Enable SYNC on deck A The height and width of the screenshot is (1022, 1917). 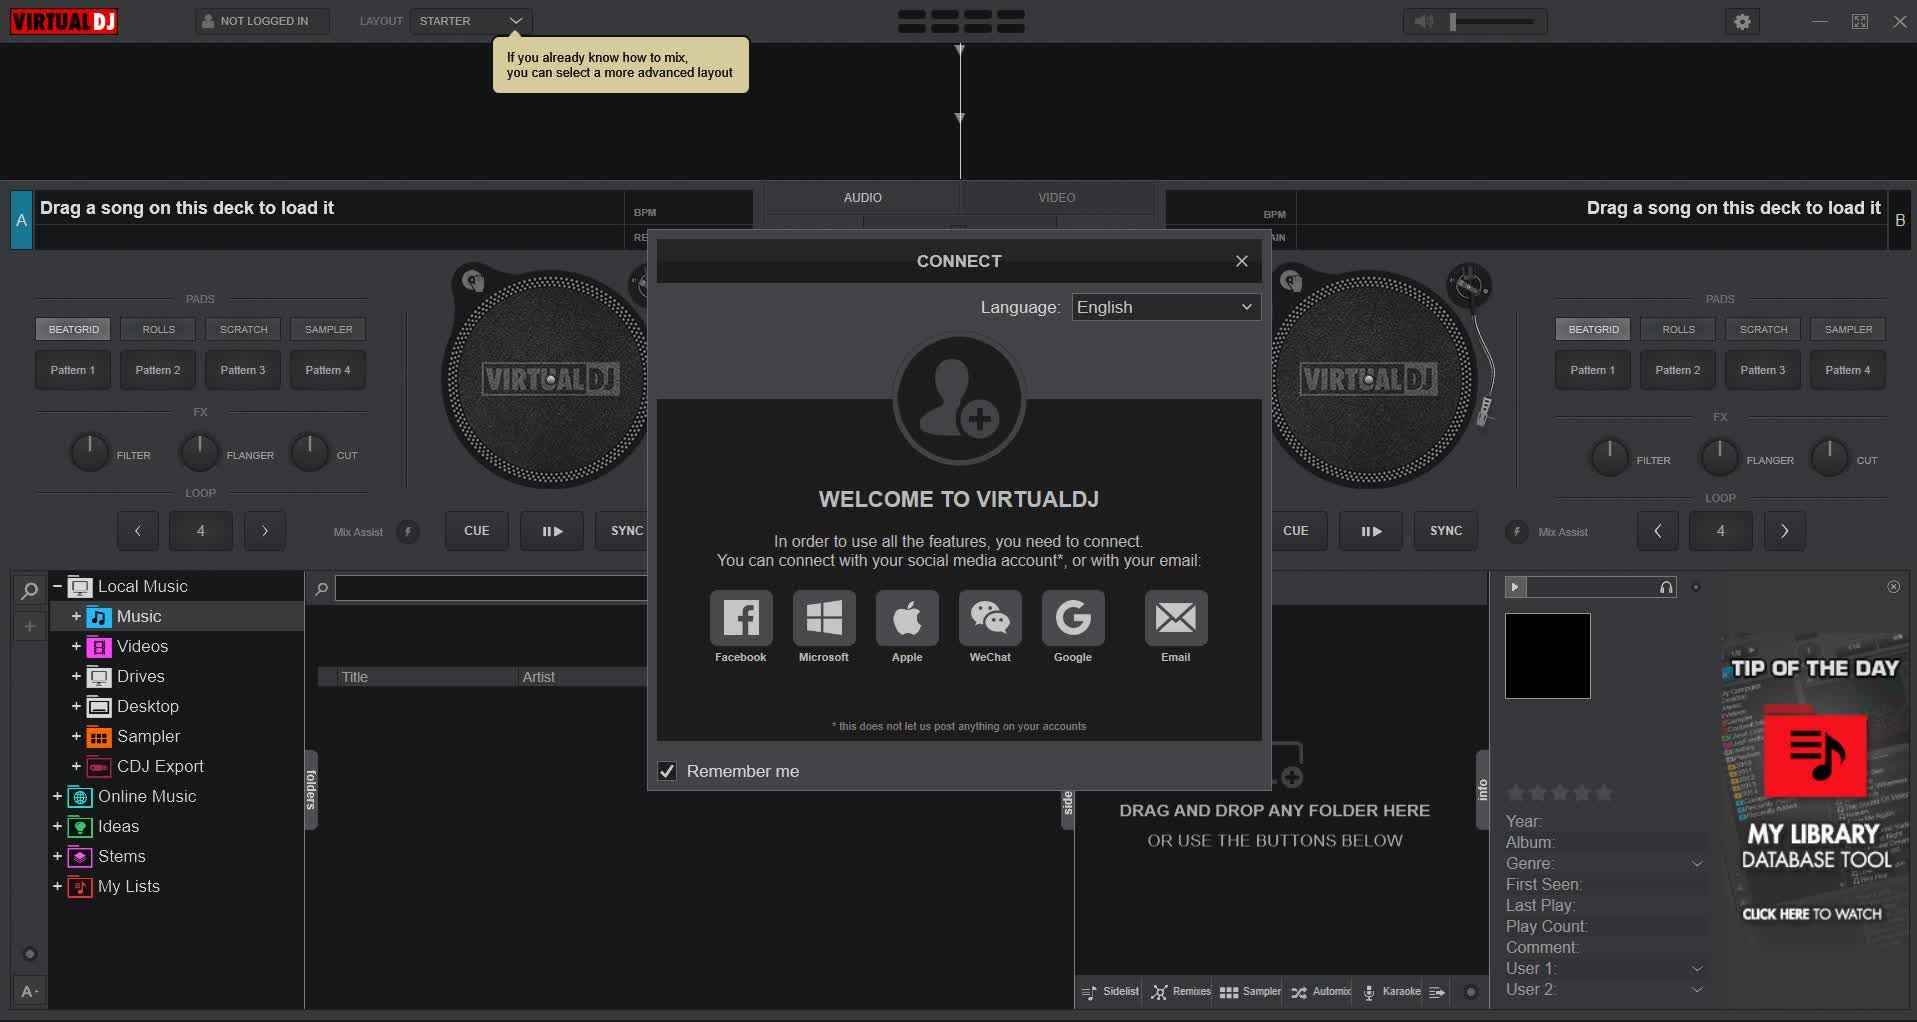point(623,531)
